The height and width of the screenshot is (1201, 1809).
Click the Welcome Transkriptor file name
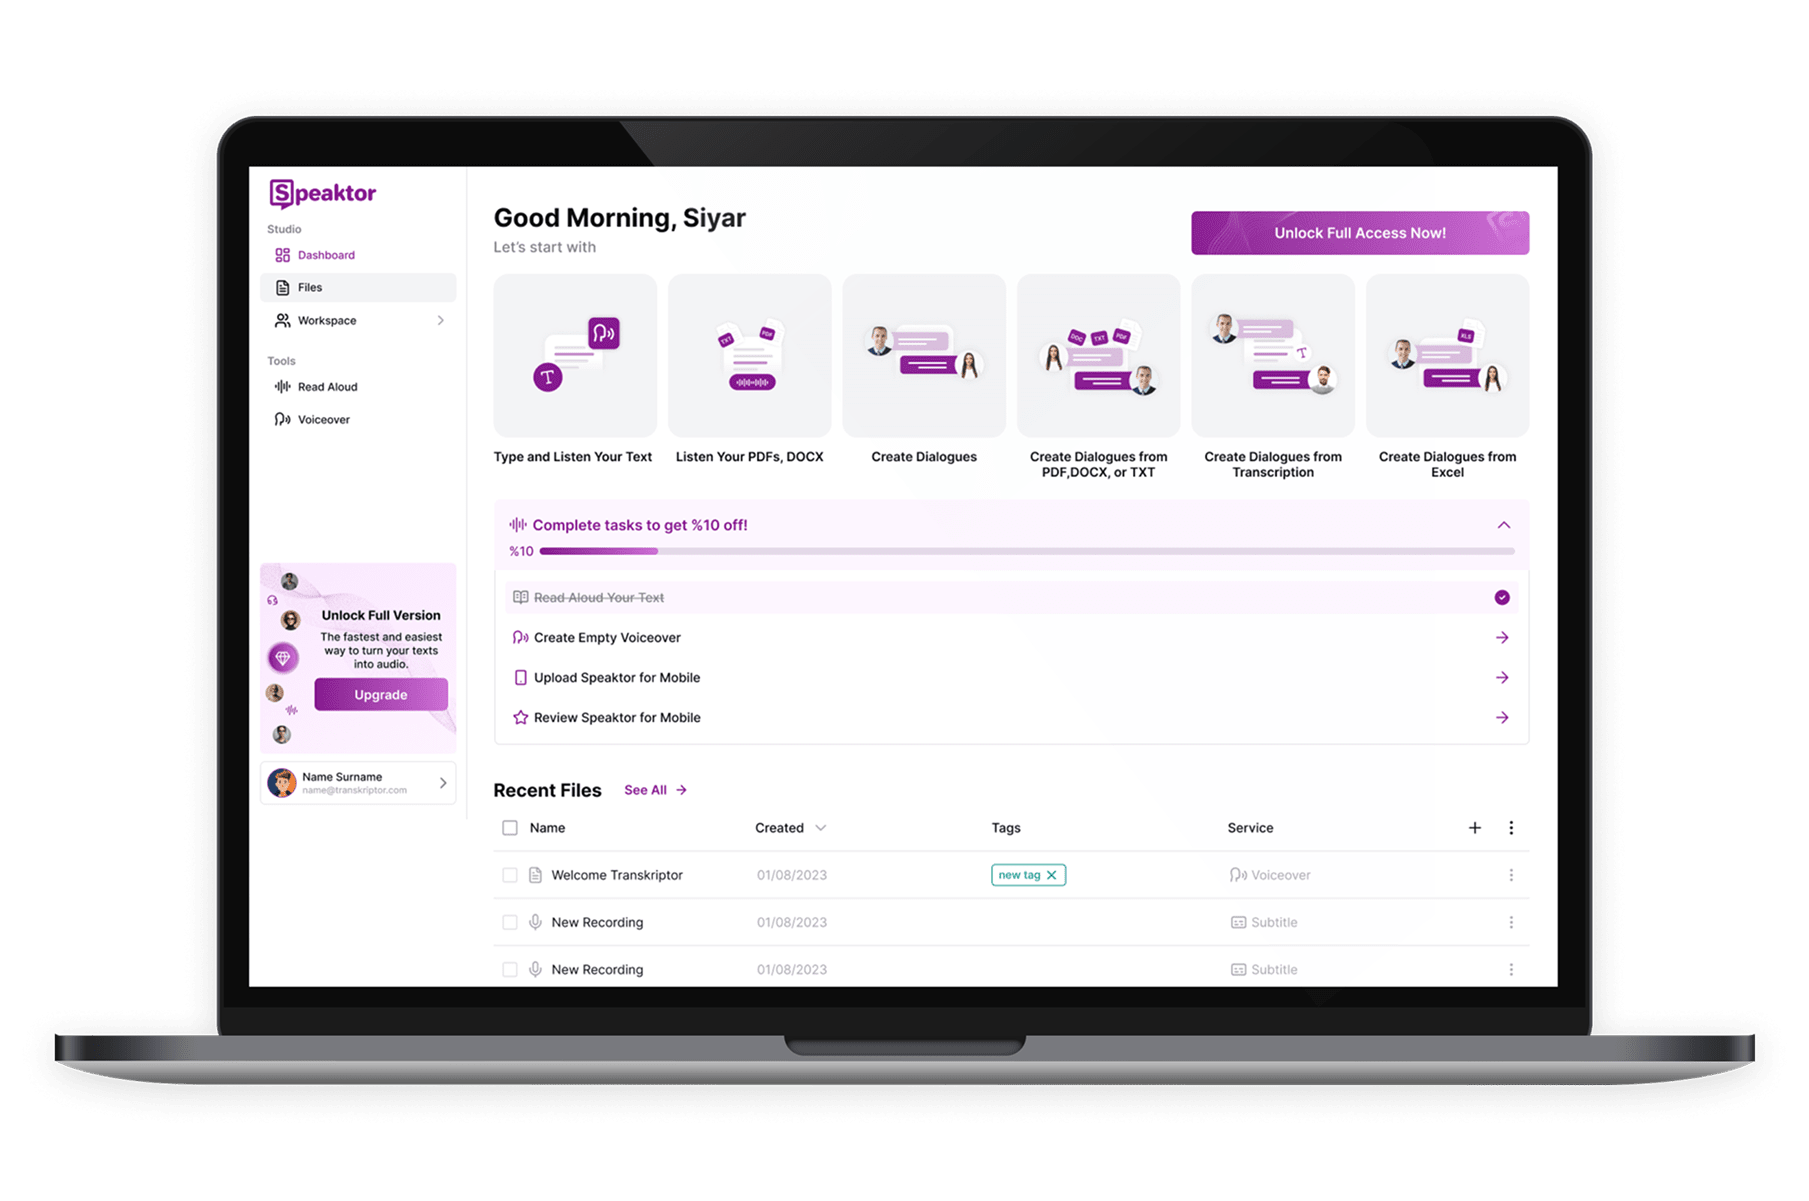point(617,875)
